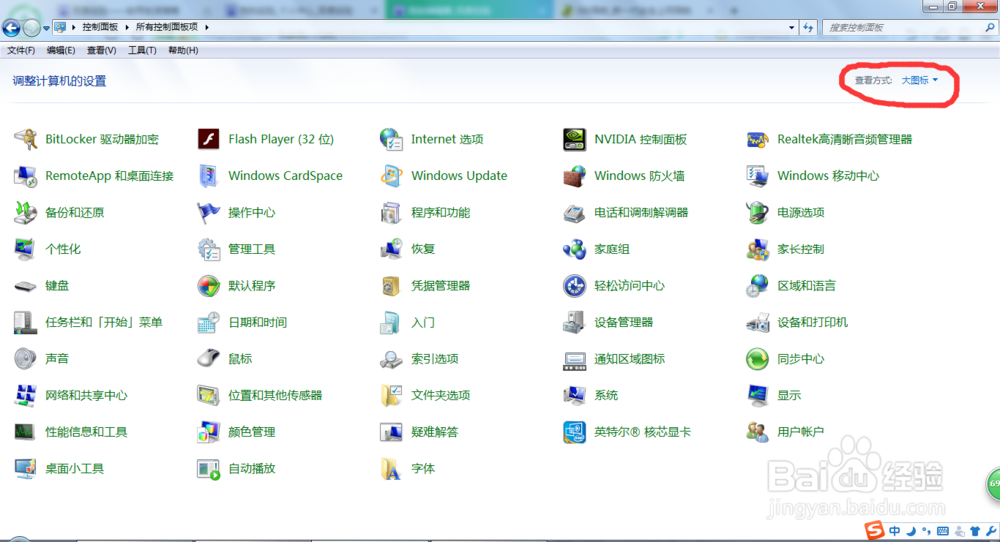Open the RemoteApp 和桌面连接 link
Screen dimensions: 1000x542
point(109,176)
